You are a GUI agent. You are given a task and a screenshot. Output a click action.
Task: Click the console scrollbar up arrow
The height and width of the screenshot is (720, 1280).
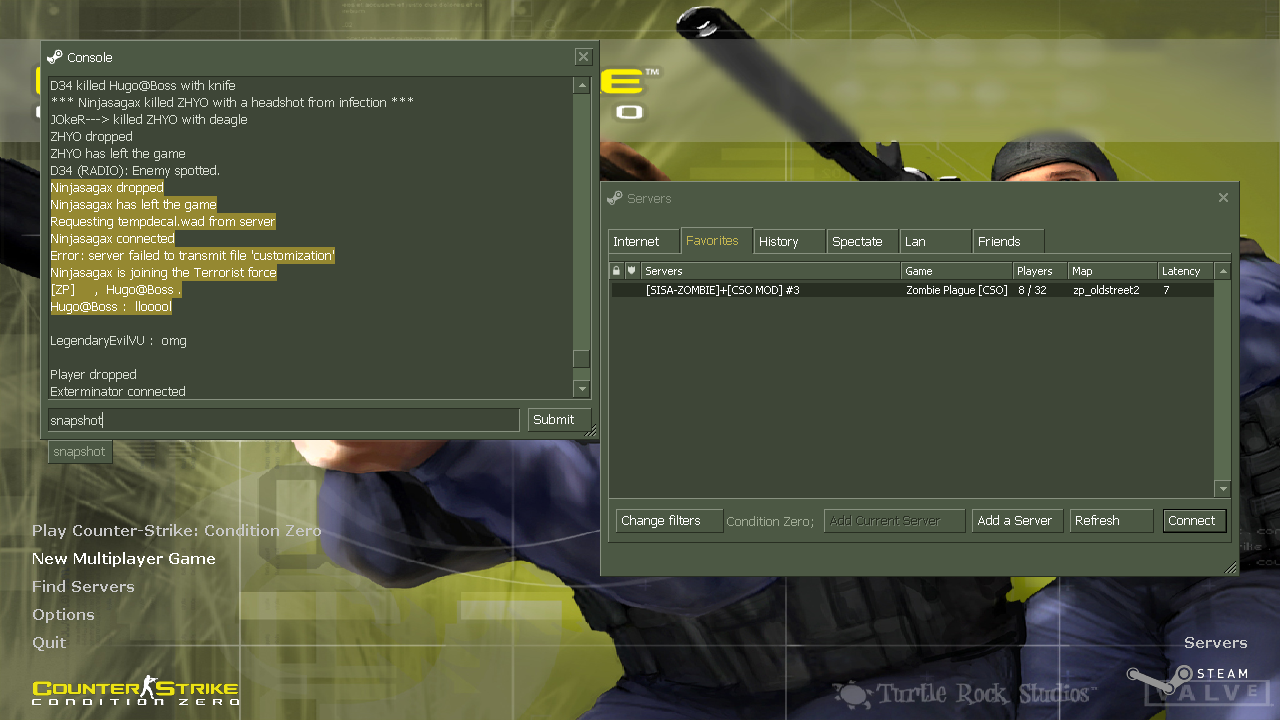(x=582, y=86)
